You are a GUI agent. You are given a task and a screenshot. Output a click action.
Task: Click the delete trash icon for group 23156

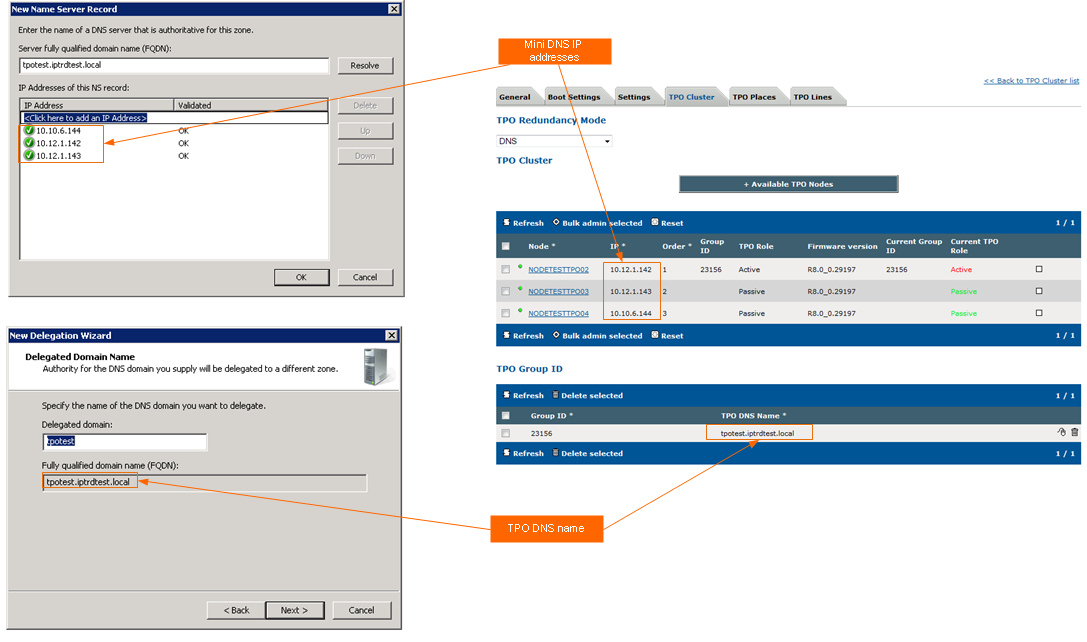click(x=1075, y=432)
